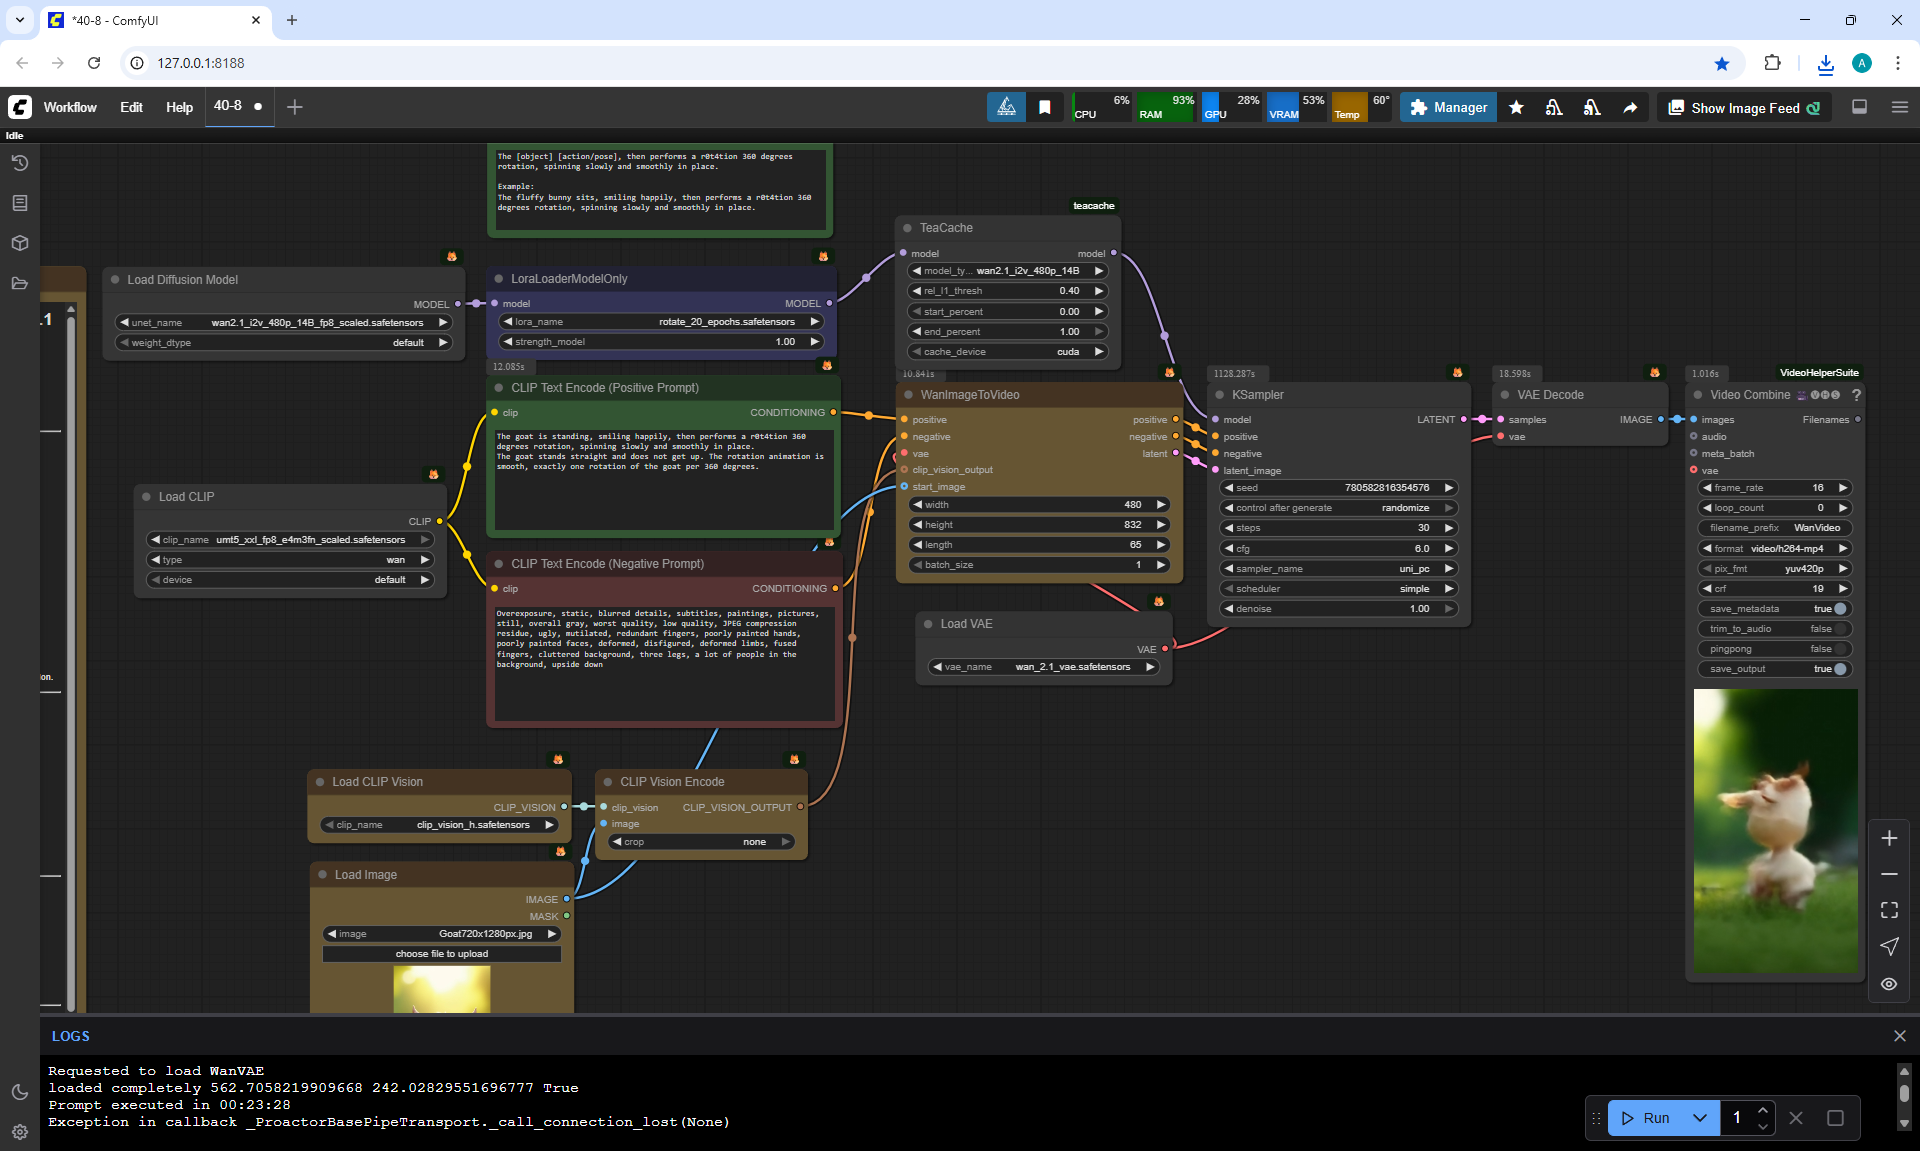This screenshot has width=1920, height=1151.
Task: Toggle dark theme moon icon
Action: tap(20, 1092)
